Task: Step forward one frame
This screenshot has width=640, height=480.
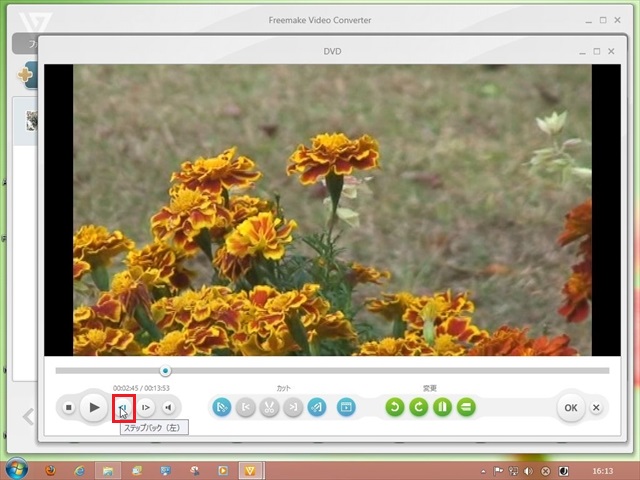Action: (x=146, y=407)
